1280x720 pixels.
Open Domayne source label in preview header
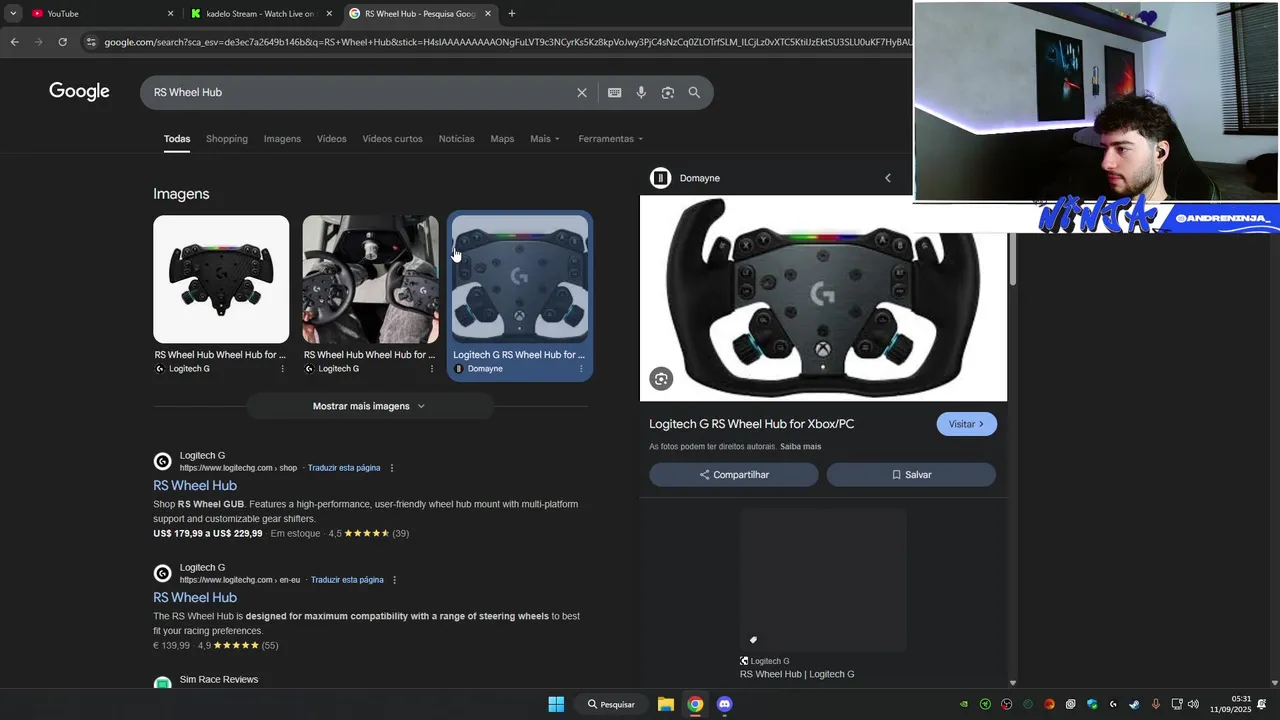click(x=700, y=178)
